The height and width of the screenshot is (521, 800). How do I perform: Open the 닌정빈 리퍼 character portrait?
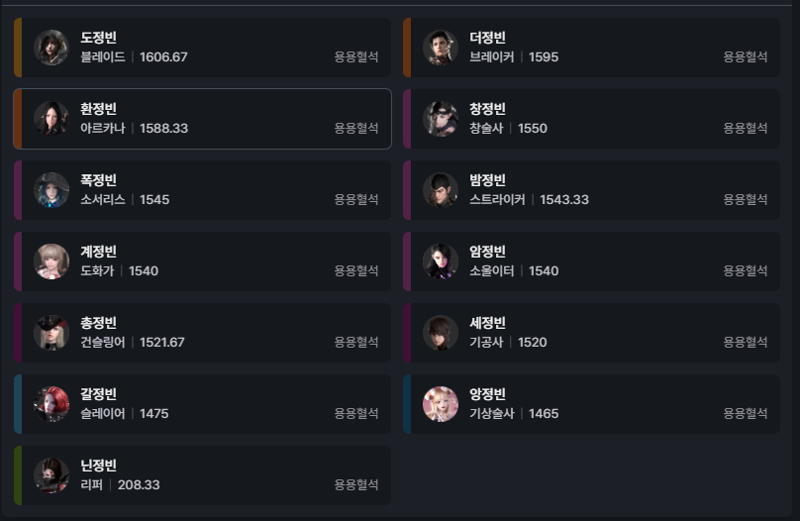click(x=51, y=476)
